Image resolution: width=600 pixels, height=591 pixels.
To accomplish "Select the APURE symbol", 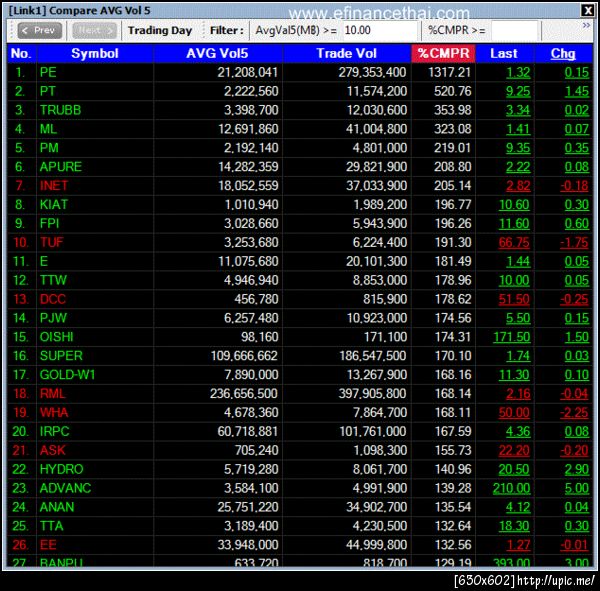I will tap(61, 167).
